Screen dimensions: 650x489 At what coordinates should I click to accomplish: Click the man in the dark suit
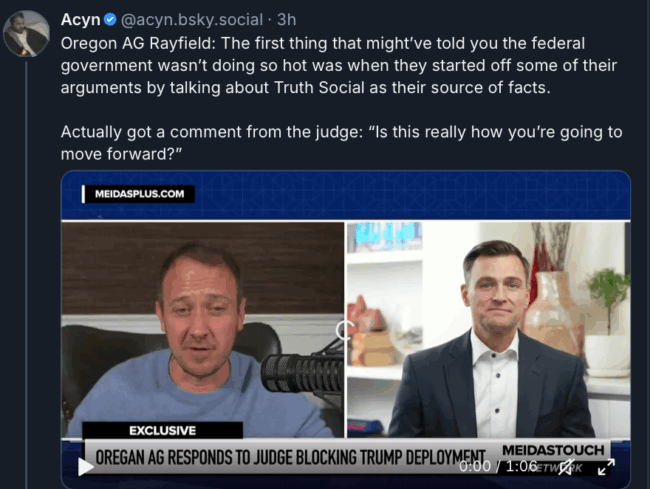(493, 340)
